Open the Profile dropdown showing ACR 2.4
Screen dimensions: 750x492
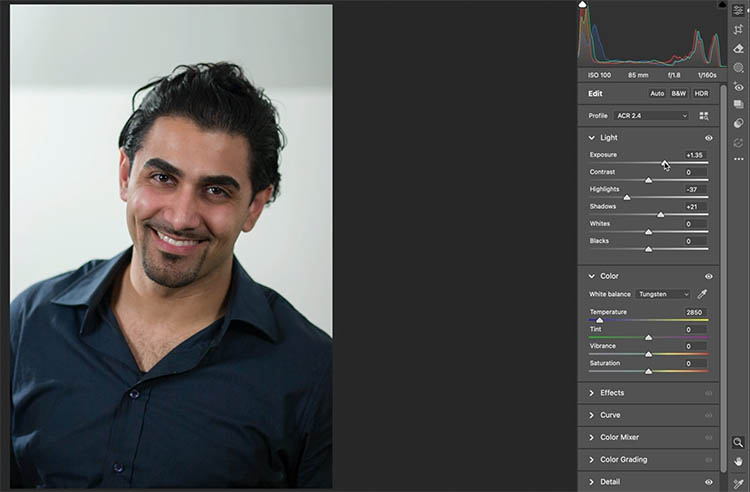[651, 116]
